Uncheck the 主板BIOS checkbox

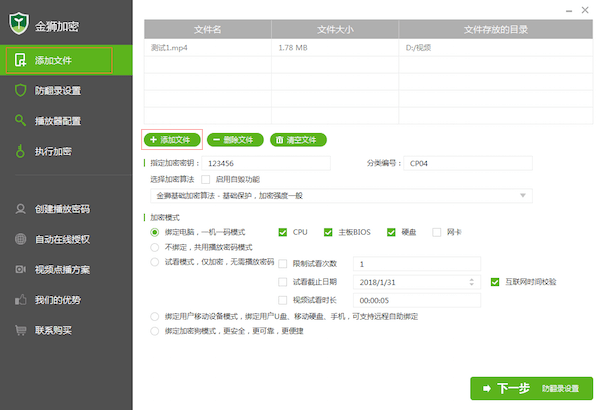point(328,232)
